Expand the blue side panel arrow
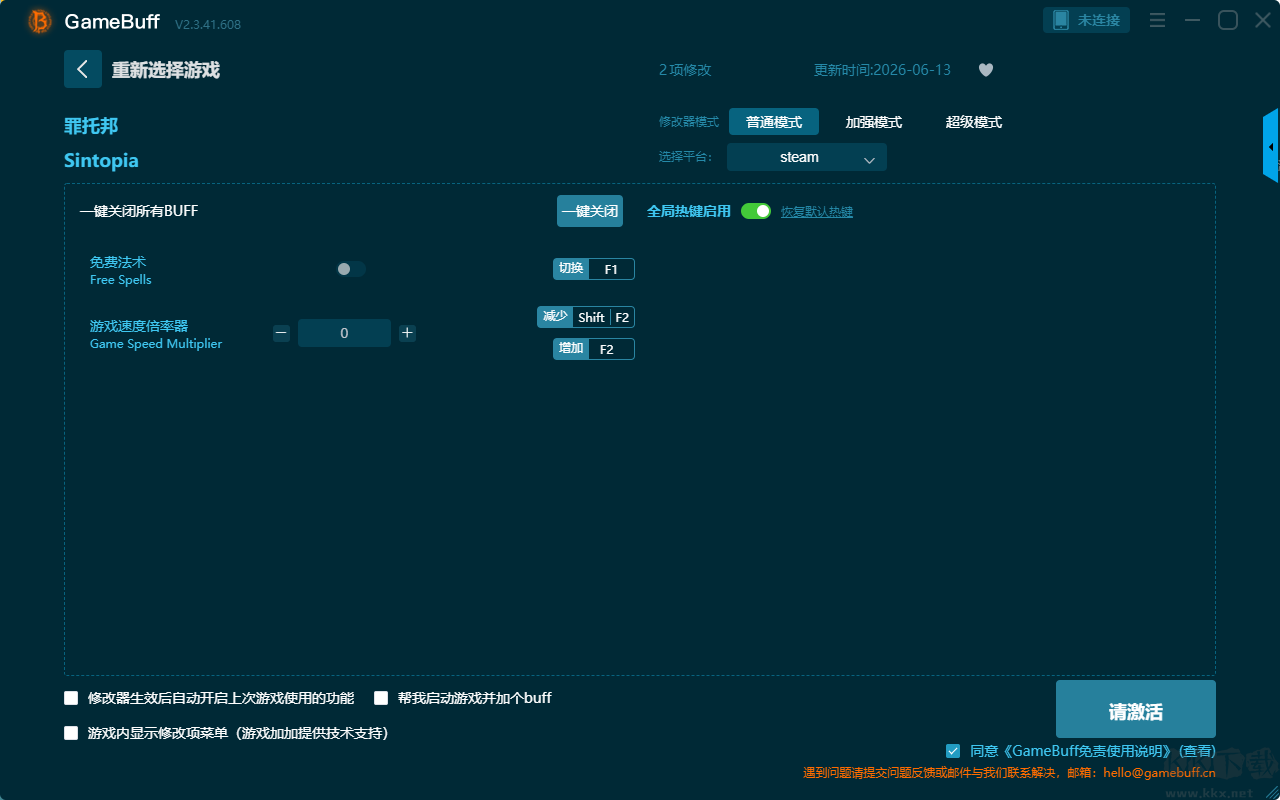The width and height of the screenshot is (1280, 800). point(1271,146)
